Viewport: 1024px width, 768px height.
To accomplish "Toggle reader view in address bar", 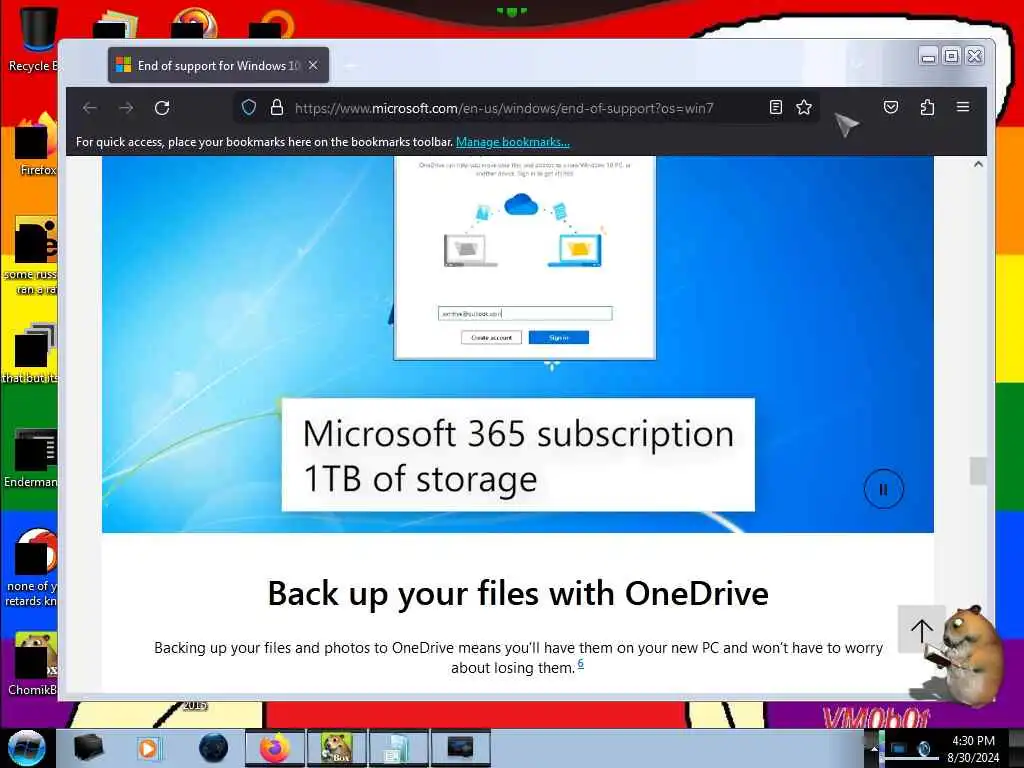I will [x=775, y=107].
